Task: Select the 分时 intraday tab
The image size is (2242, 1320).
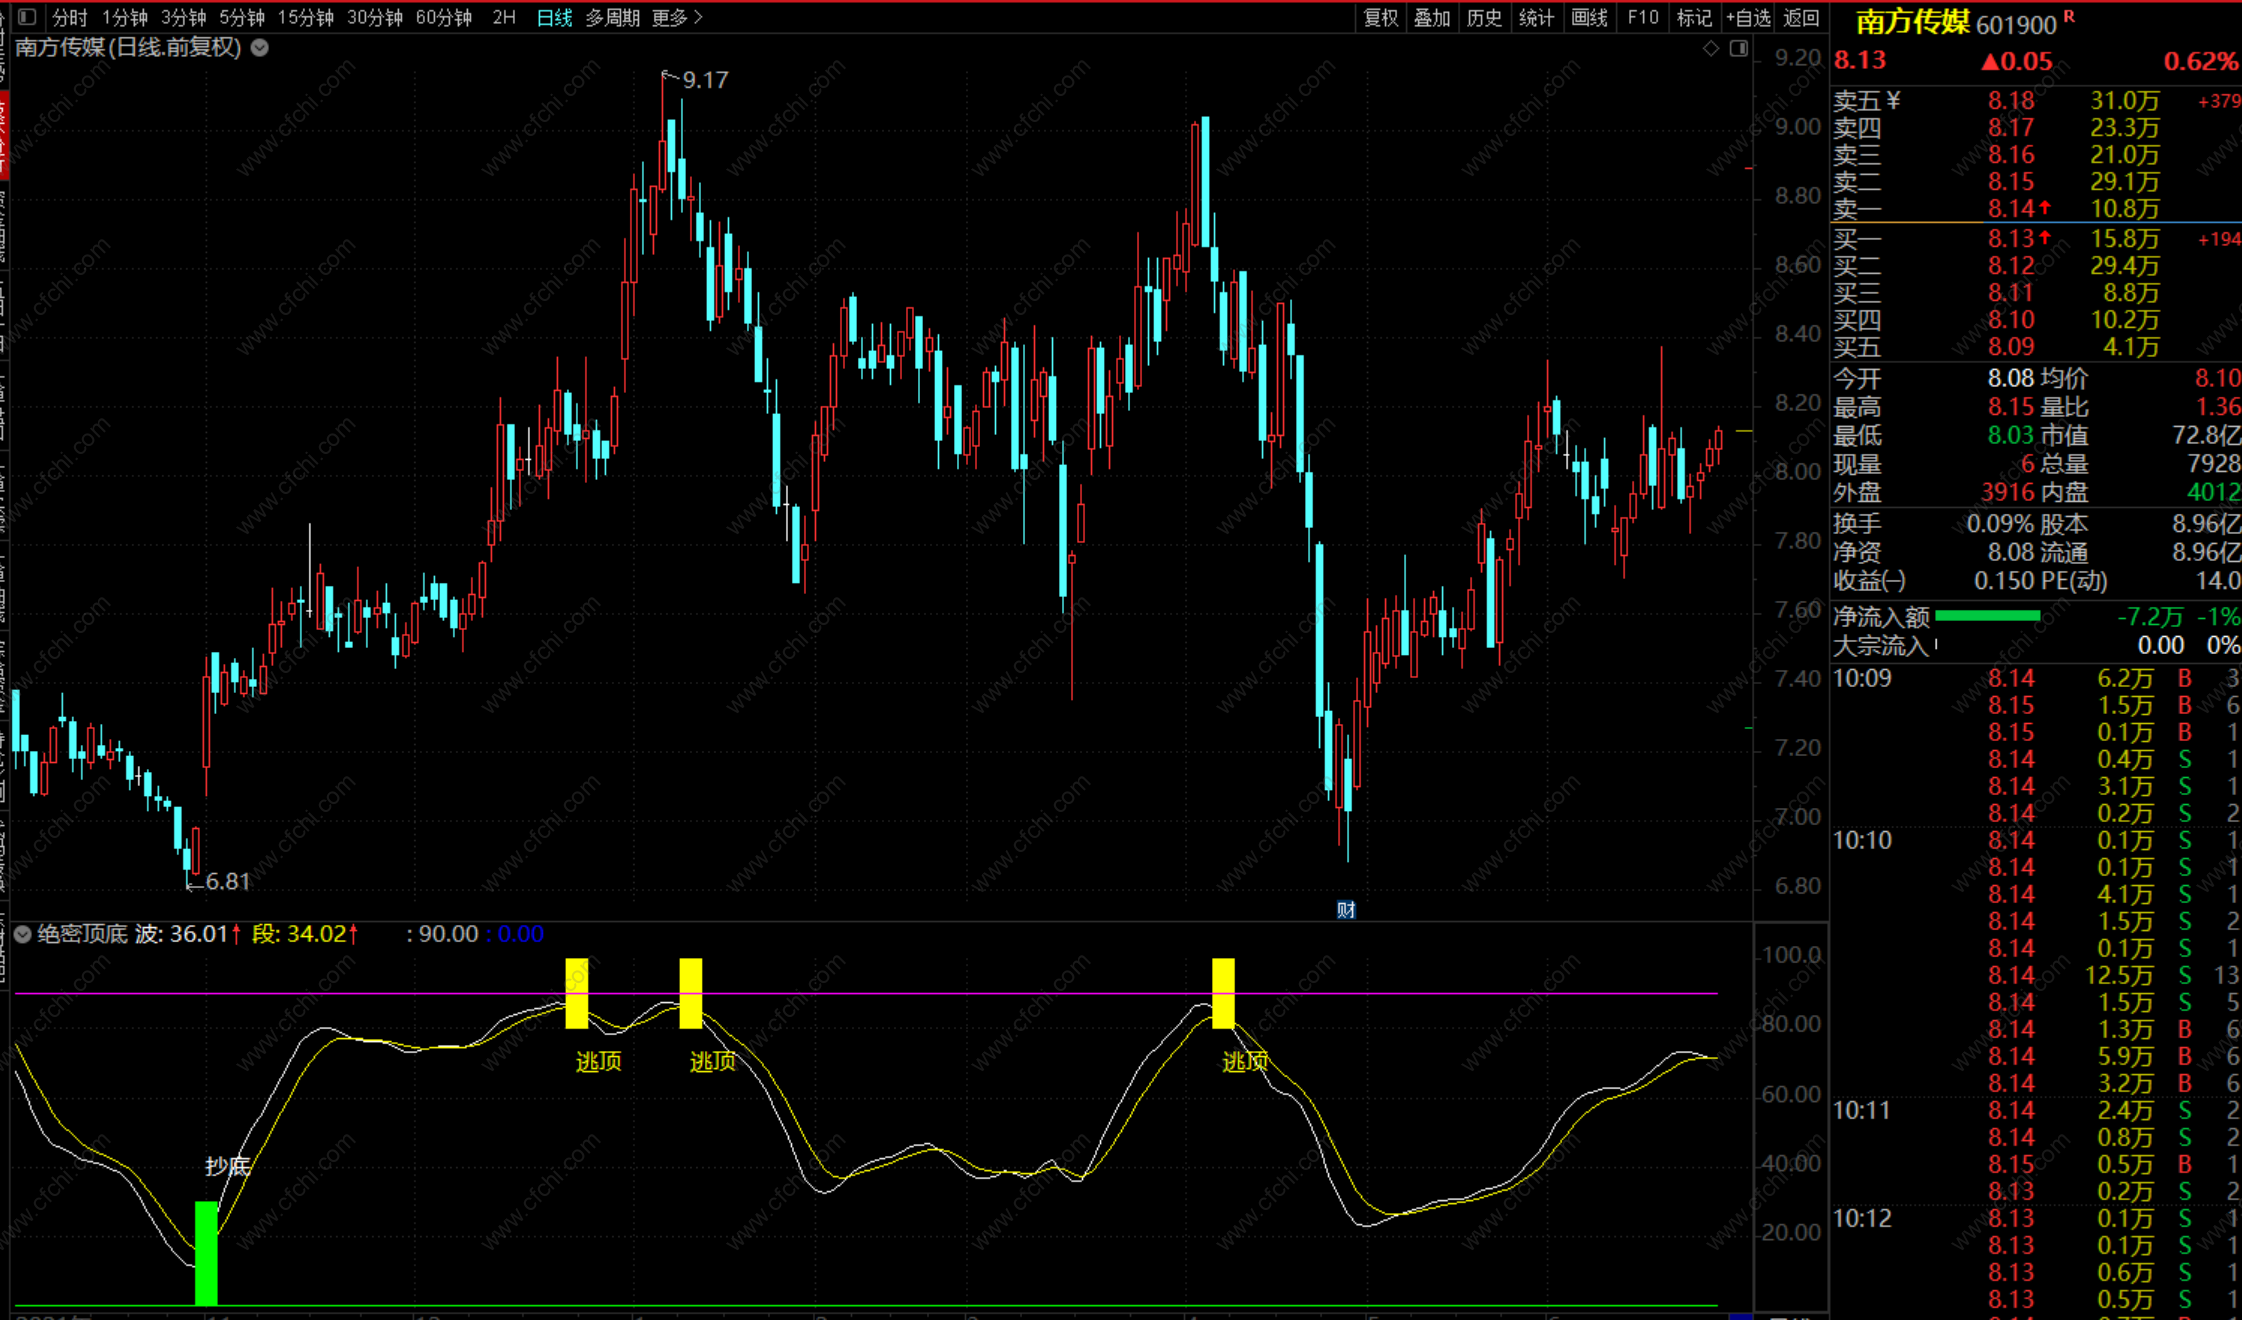Action: [x=69, y=17]
